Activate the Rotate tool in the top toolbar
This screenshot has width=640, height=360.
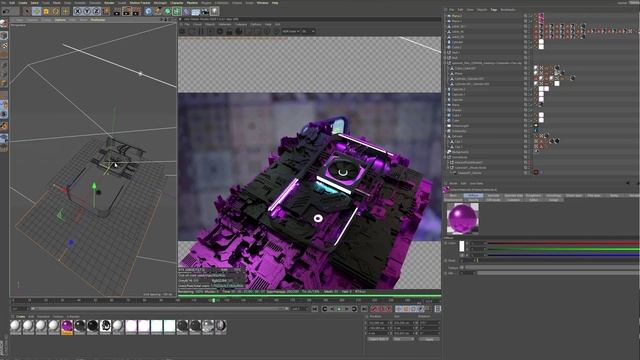point(56,11)
